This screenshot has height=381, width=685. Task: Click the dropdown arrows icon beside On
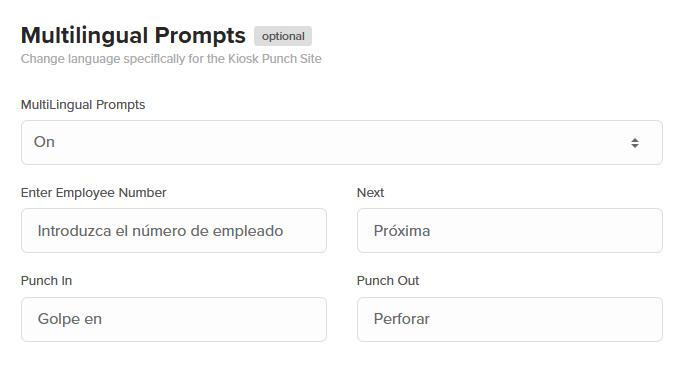635,143
